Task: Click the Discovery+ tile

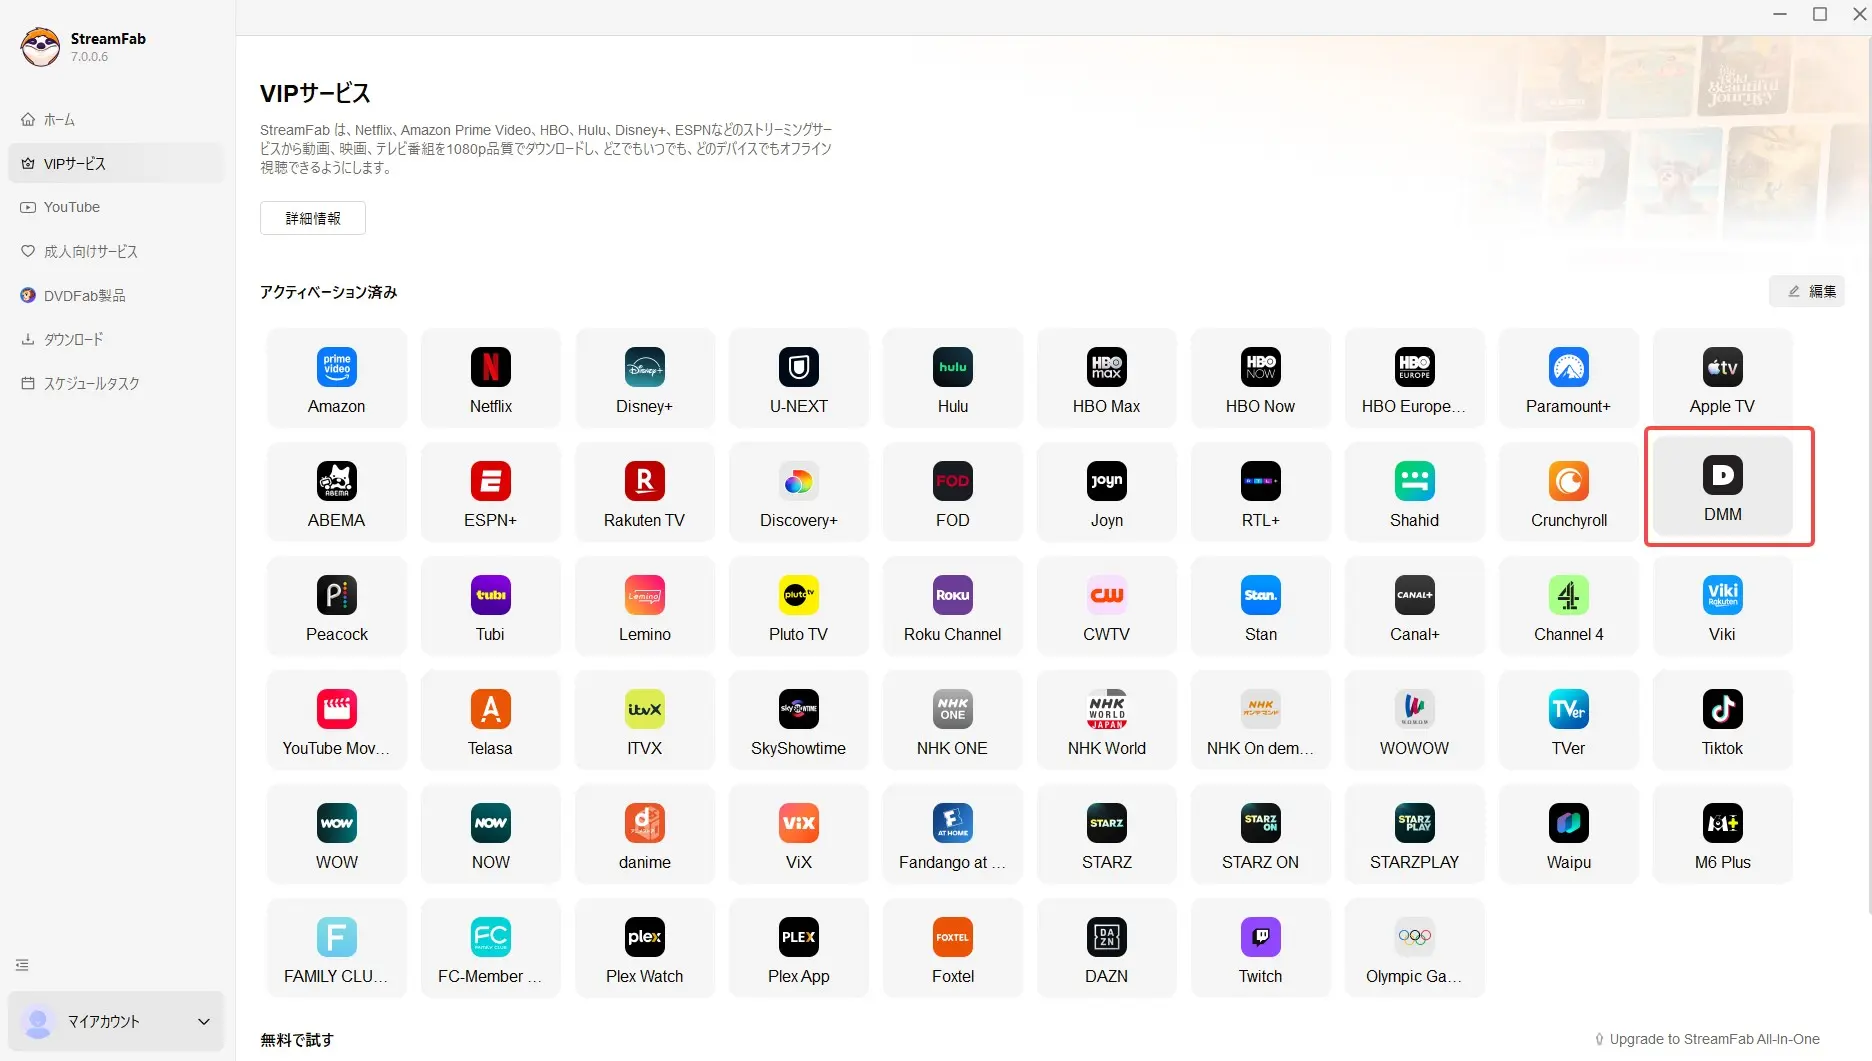Action: pyautogui.click(x=799, y=492)
